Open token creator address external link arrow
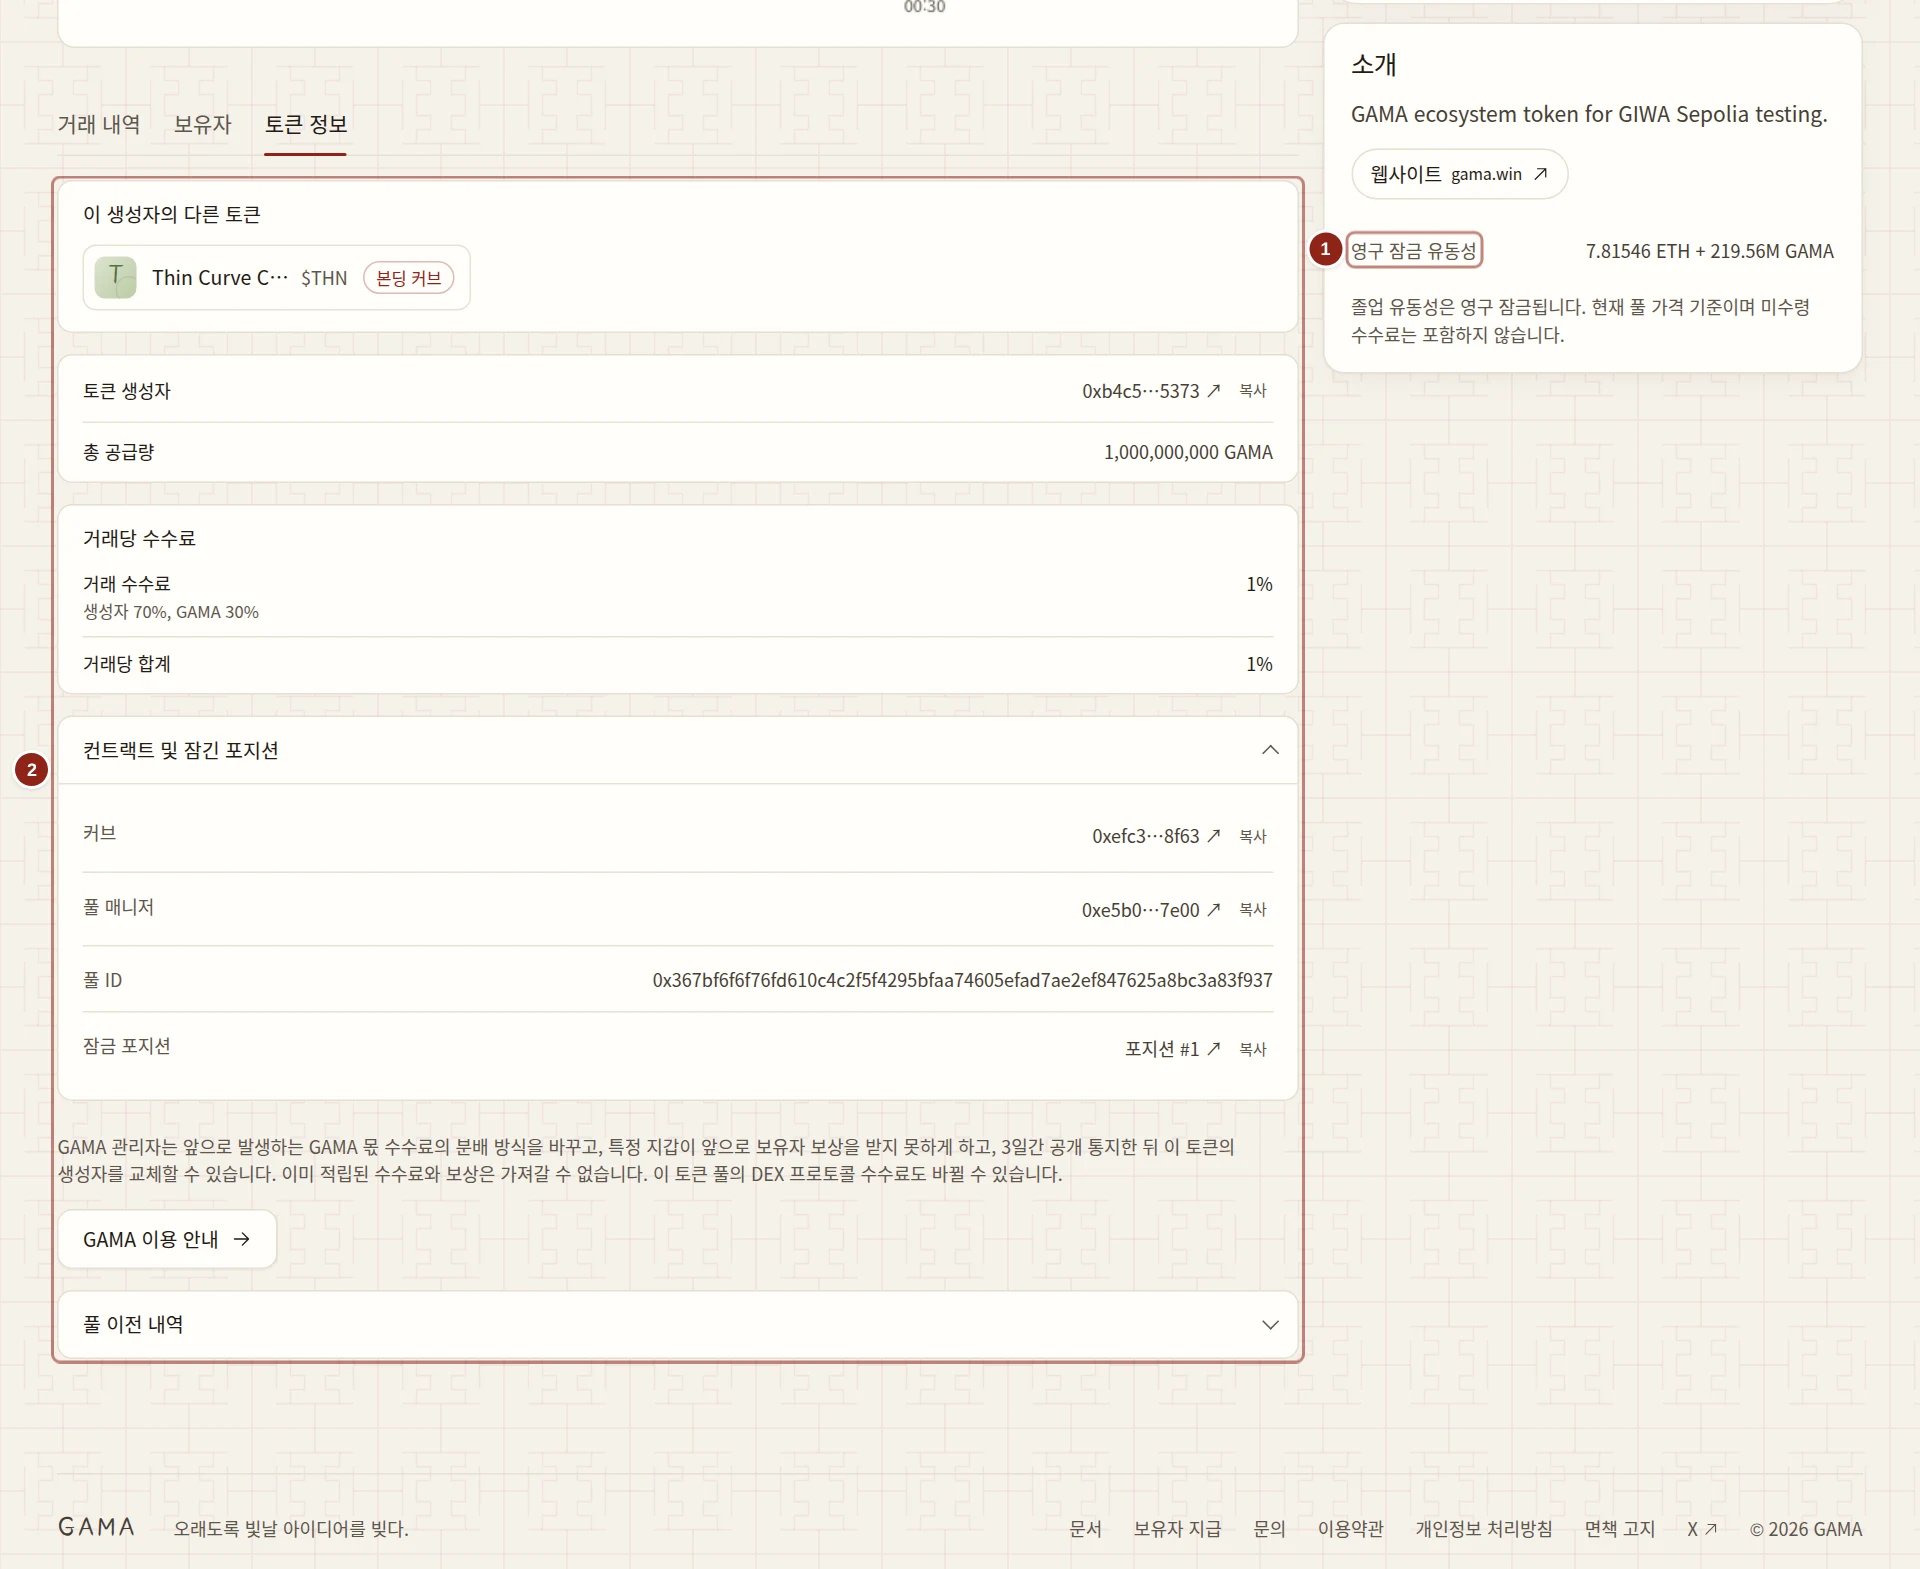 click(x=1213, y=391)
